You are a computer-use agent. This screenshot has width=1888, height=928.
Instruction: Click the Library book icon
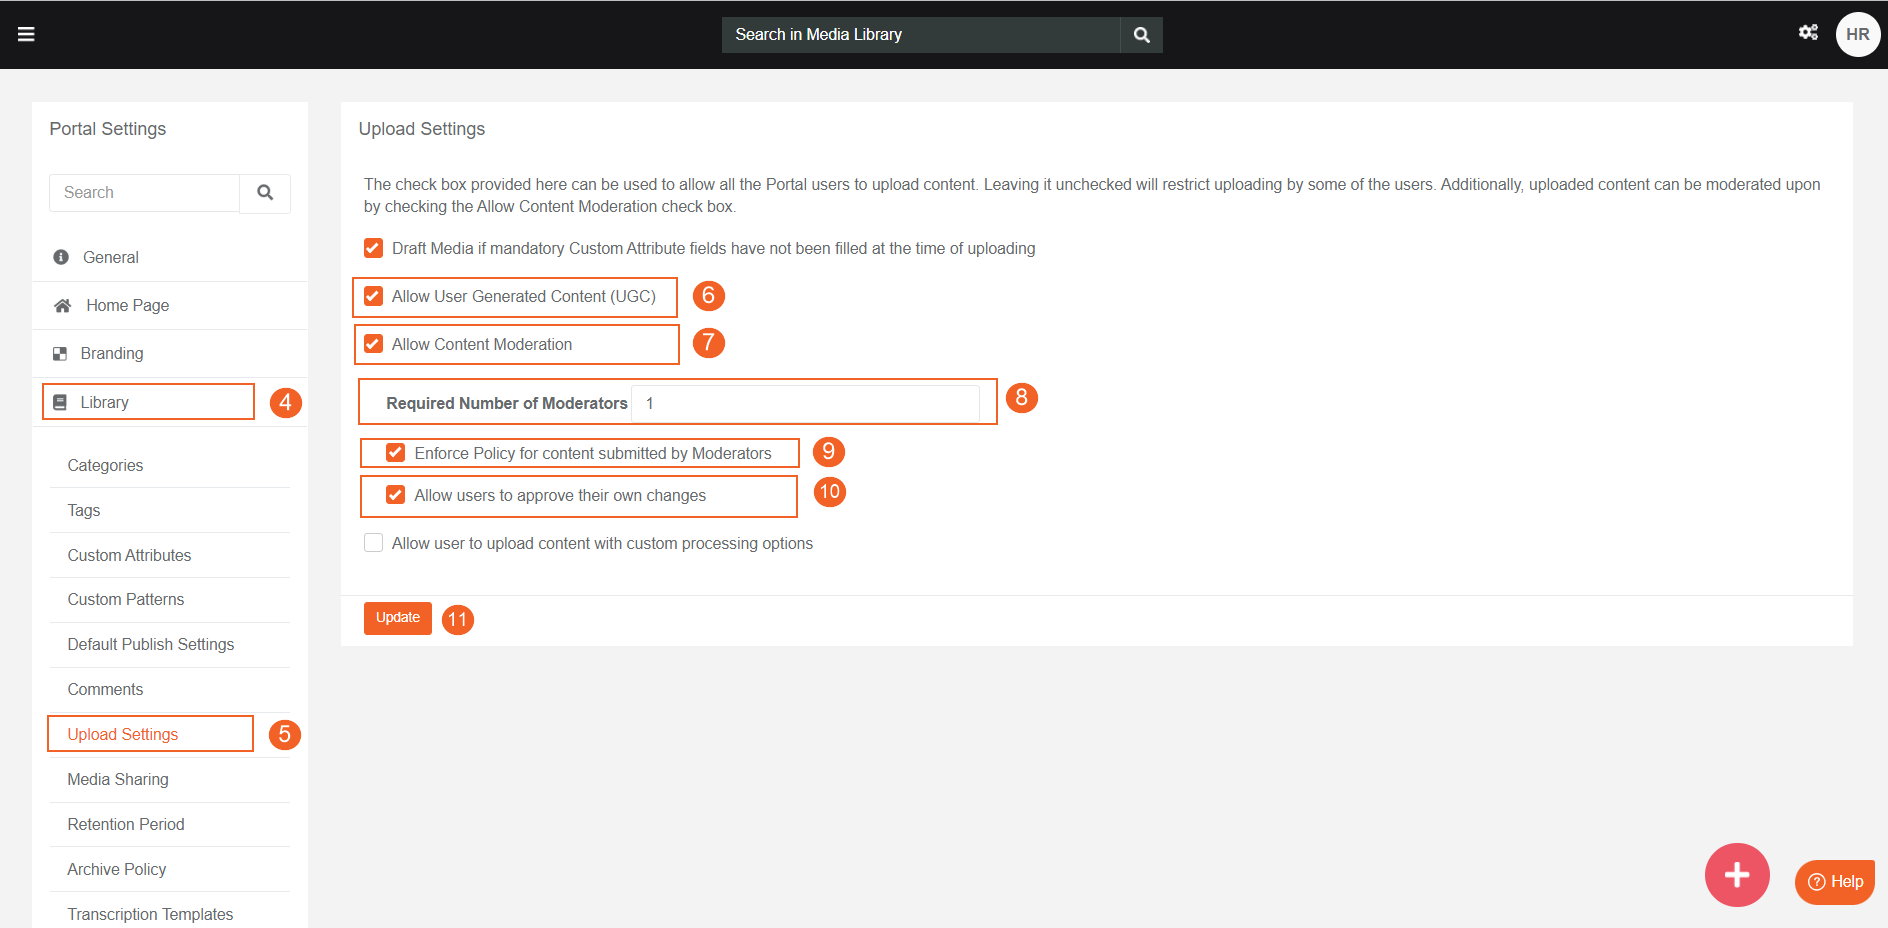pyautogui.click(x=60, y=402)
